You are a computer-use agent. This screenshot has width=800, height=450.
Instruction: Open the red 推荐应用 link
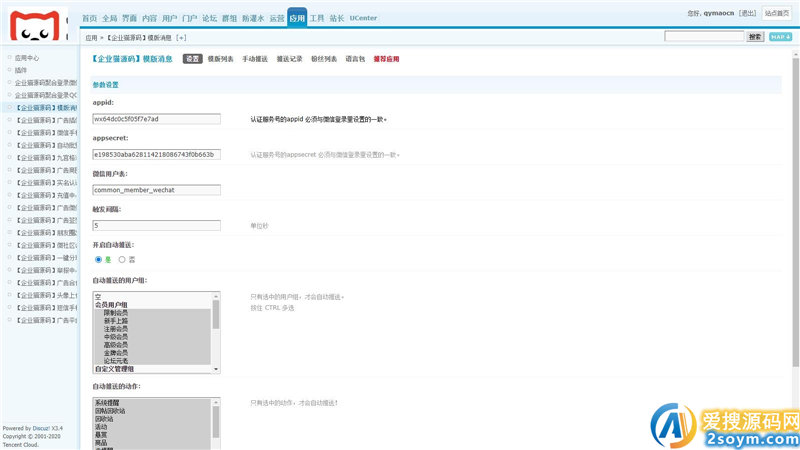point(386,59)
